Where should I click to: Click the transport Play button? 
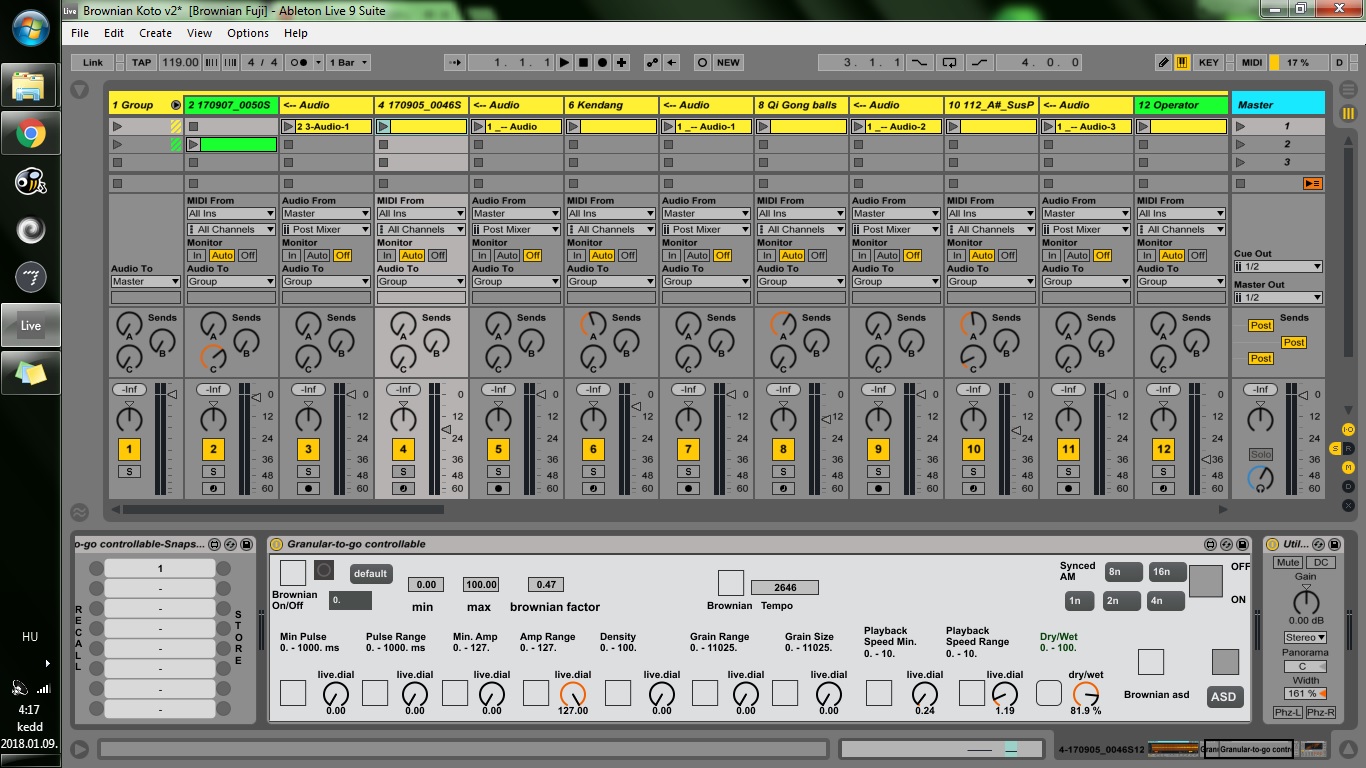tap(565, 62)
